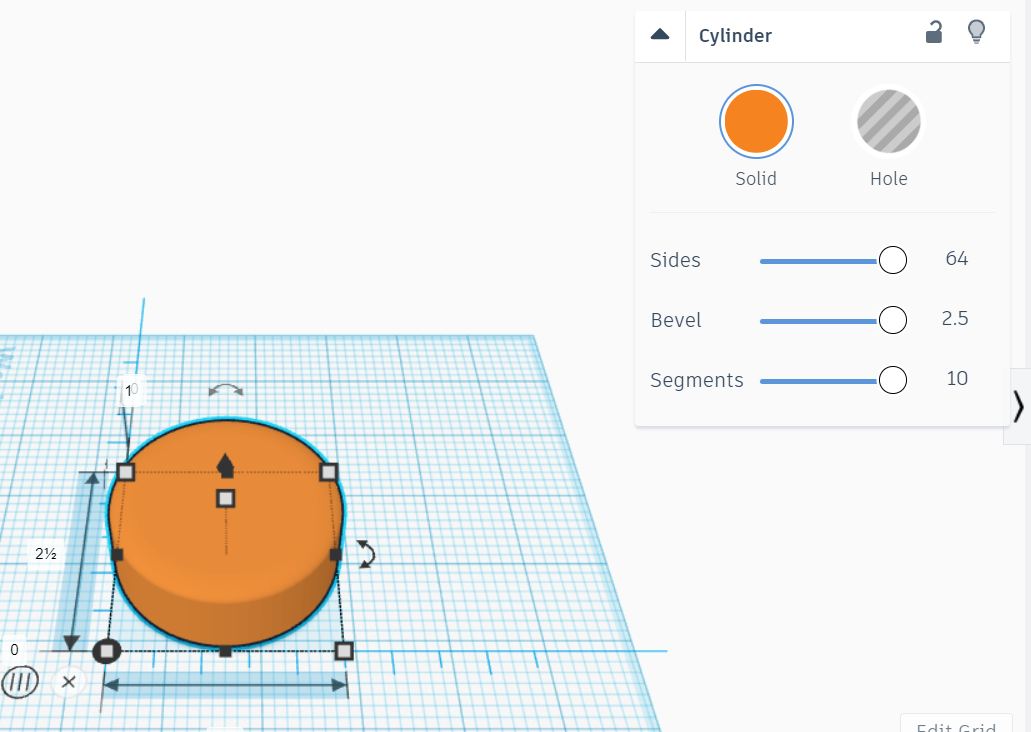The height and width of the screenshot is (732, 1031).
Task: Hide the Cylinder using the lightbulb icon
Action: point(977,32)
